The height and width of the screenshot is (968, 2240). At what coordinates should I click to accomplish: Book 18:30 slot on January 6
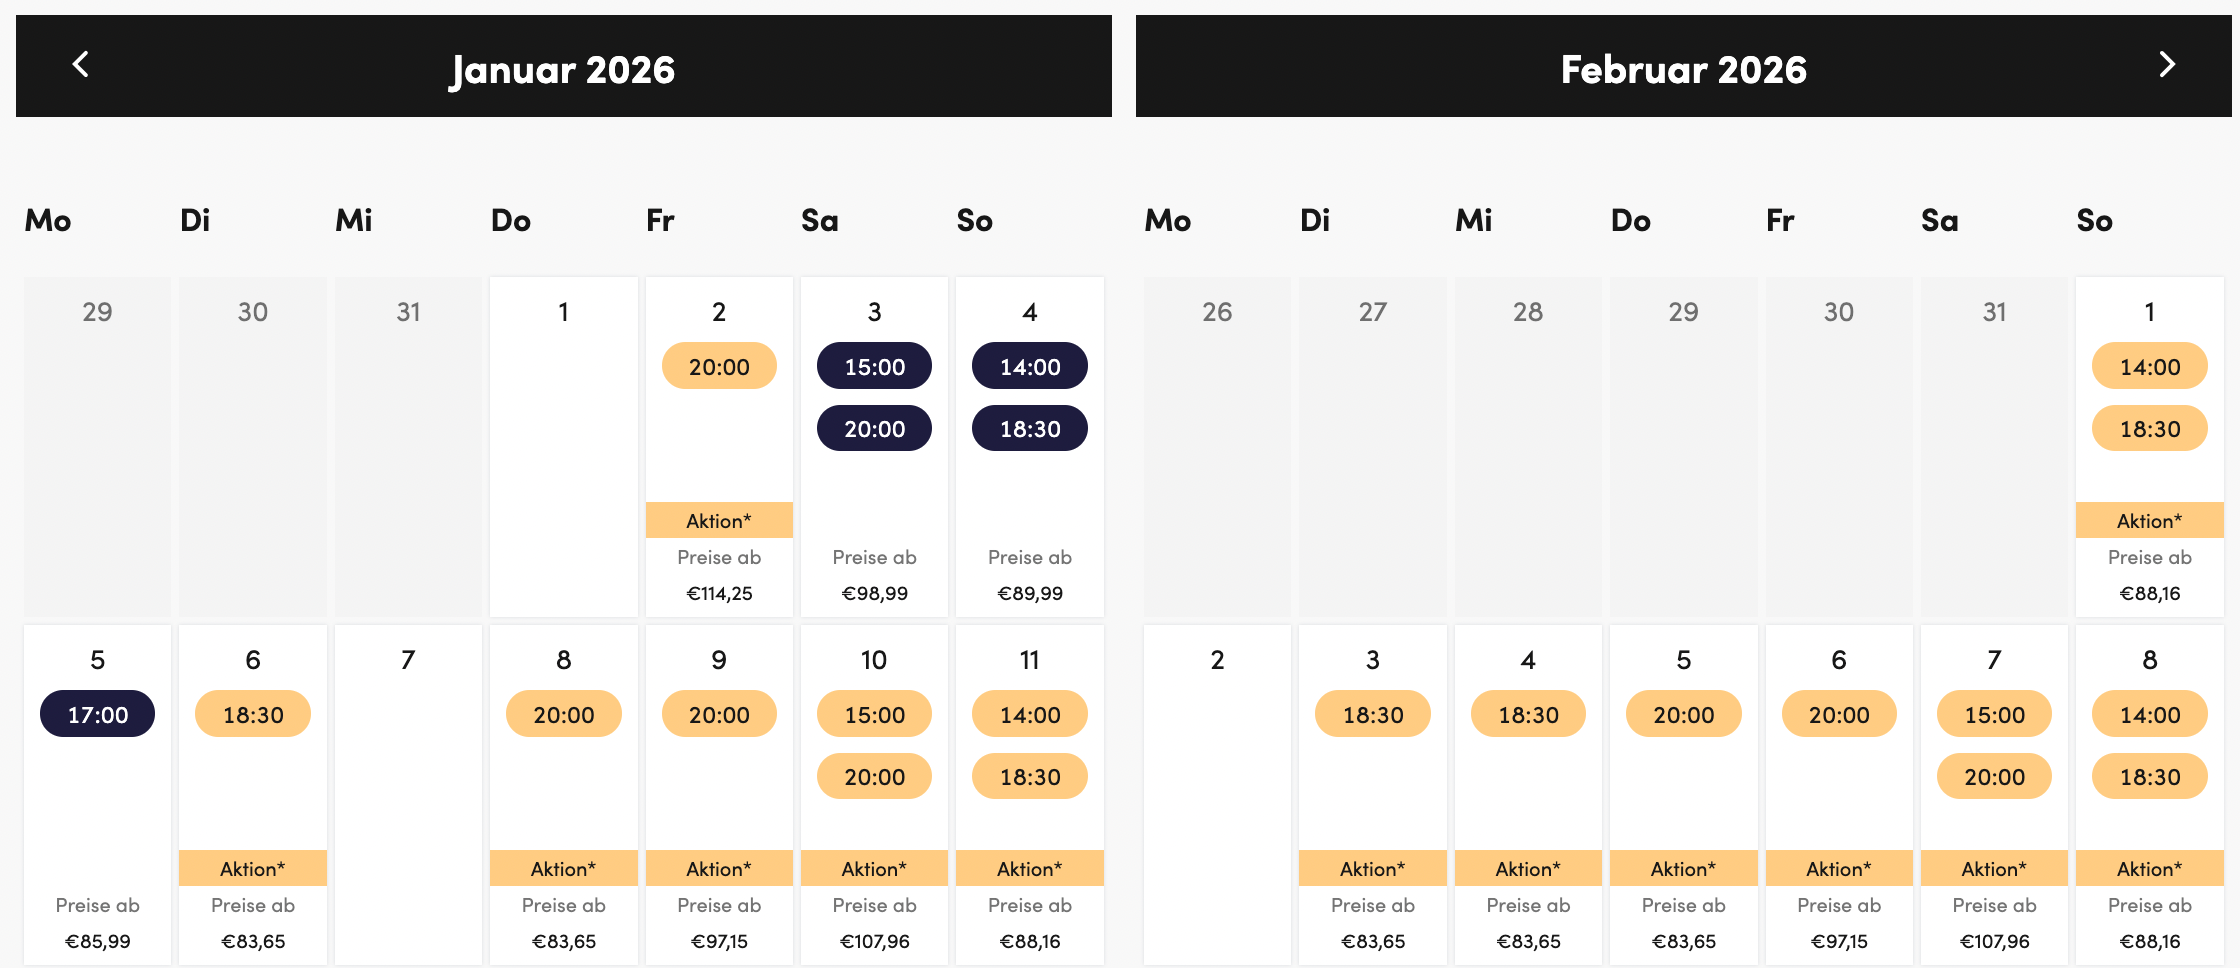pos(253,715)
